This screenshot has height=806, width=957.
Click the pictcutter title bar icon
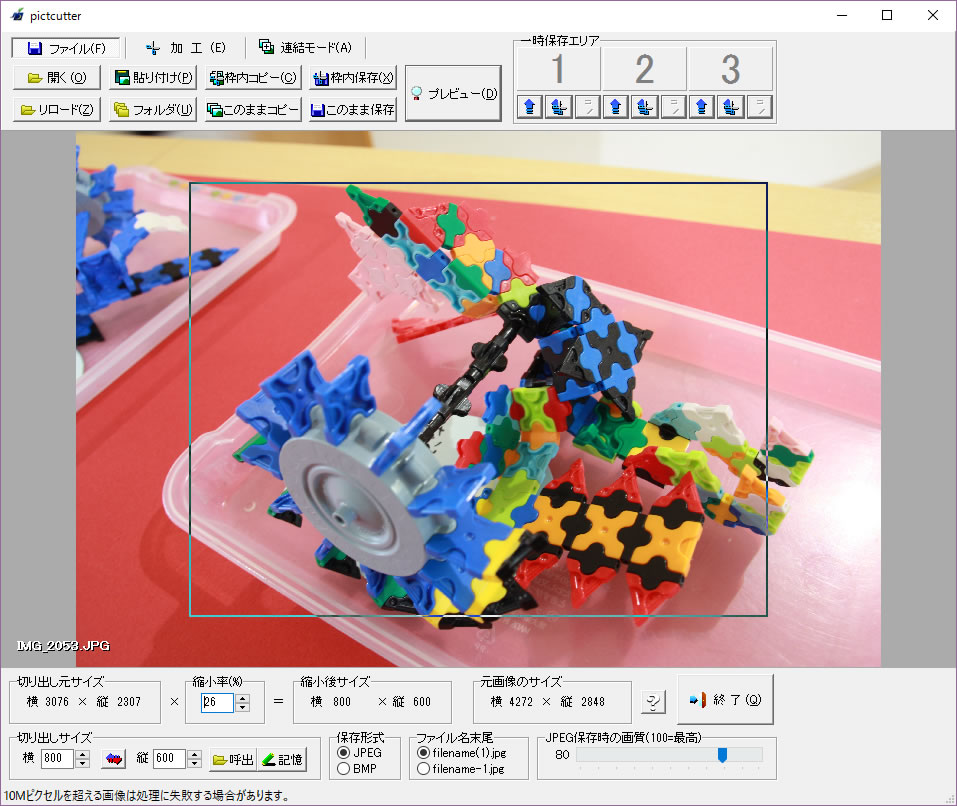(x=17, y=15)
